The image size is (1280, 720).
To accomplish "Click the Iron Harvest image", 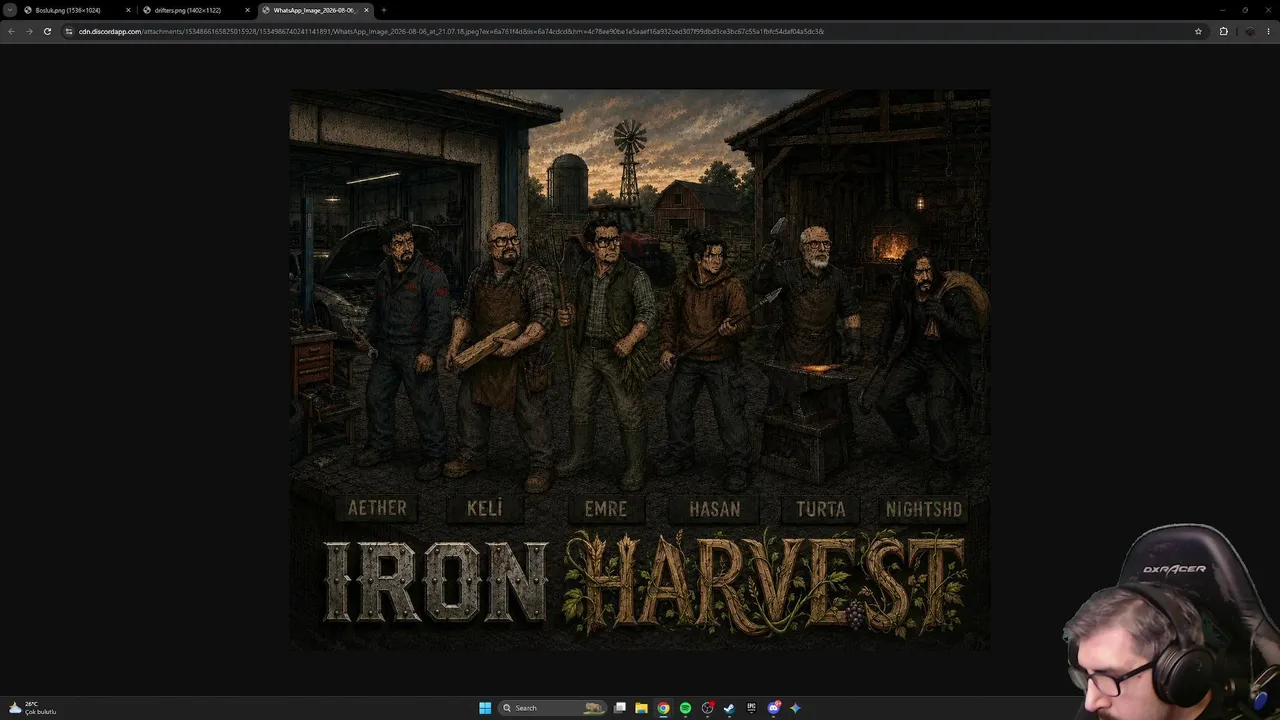I will click(640, 370).
